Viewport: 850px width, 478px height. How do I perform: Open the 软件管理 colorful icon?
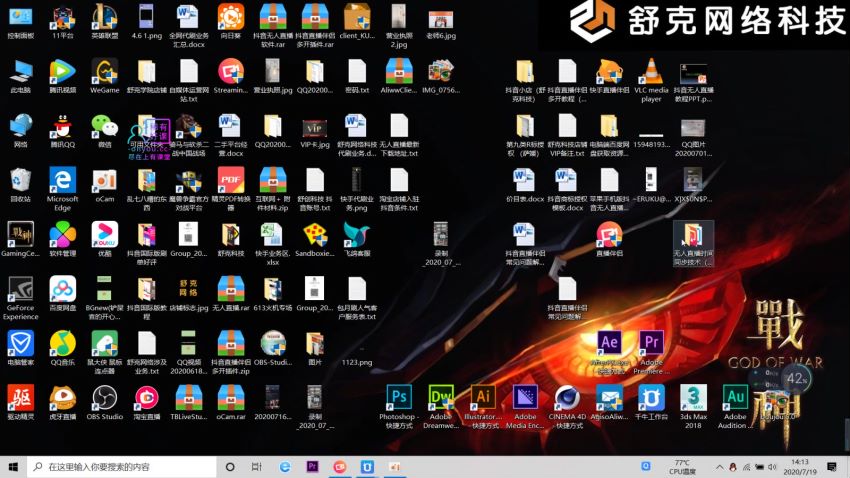[63, 234]
